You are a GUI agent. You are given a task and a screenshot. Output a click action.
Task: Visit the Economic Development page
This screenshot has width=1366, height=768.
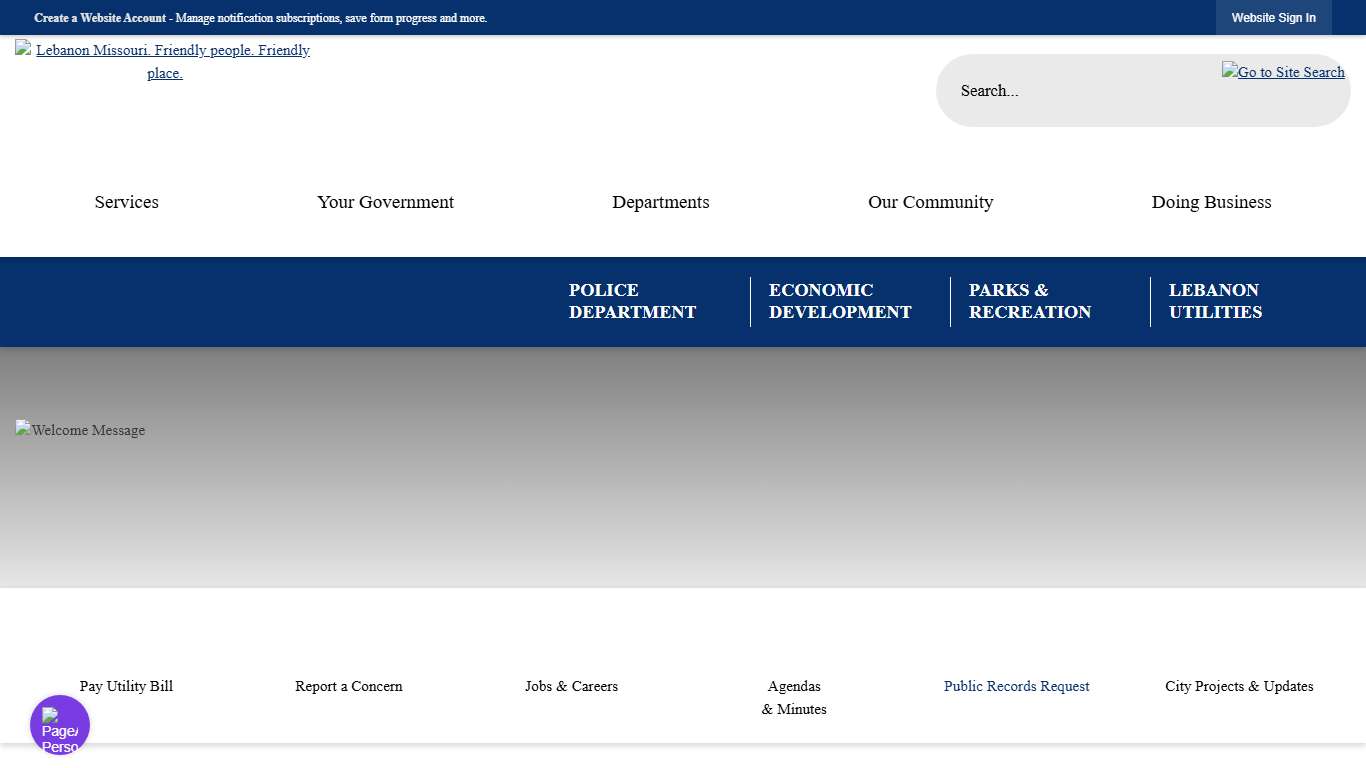840,301
